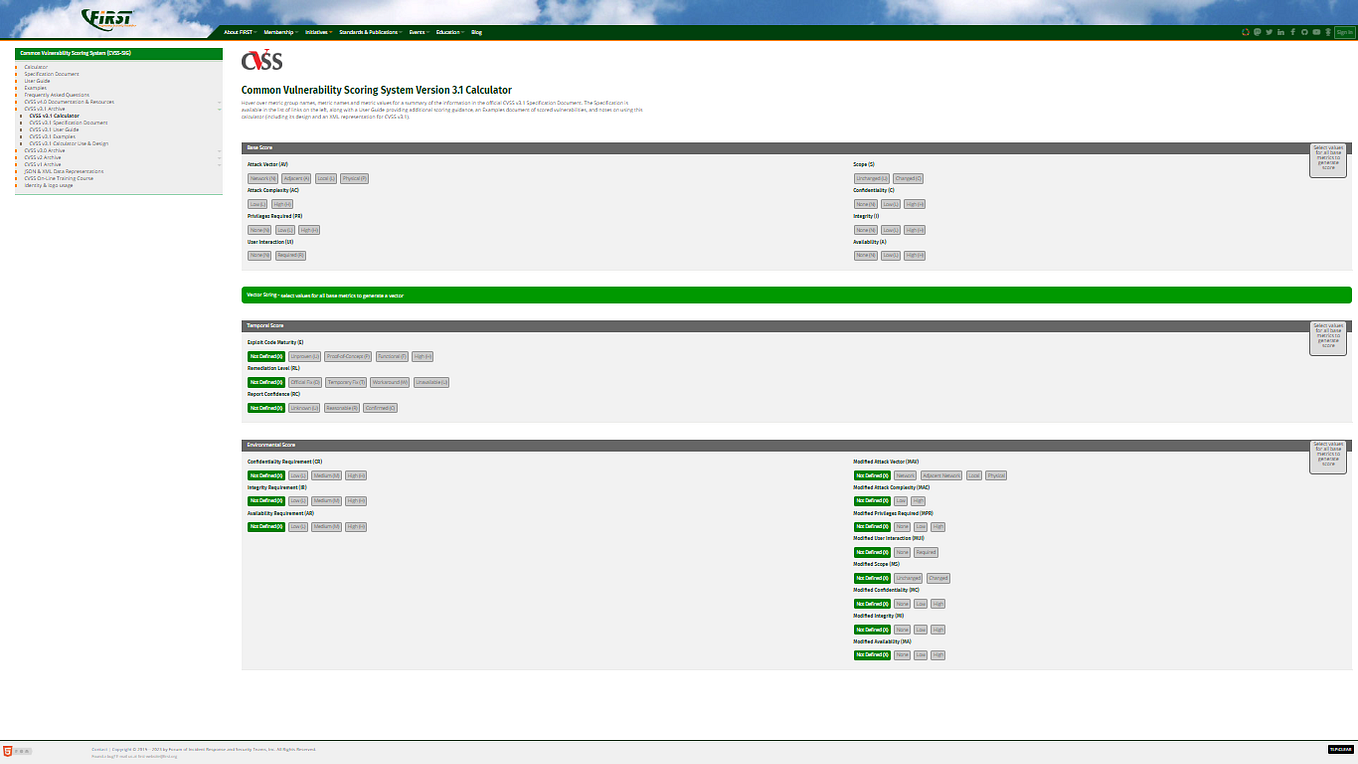Click the LinkedIn icon in the header
Screen dimensions: 1358x764
click(x=1283, y=32)
